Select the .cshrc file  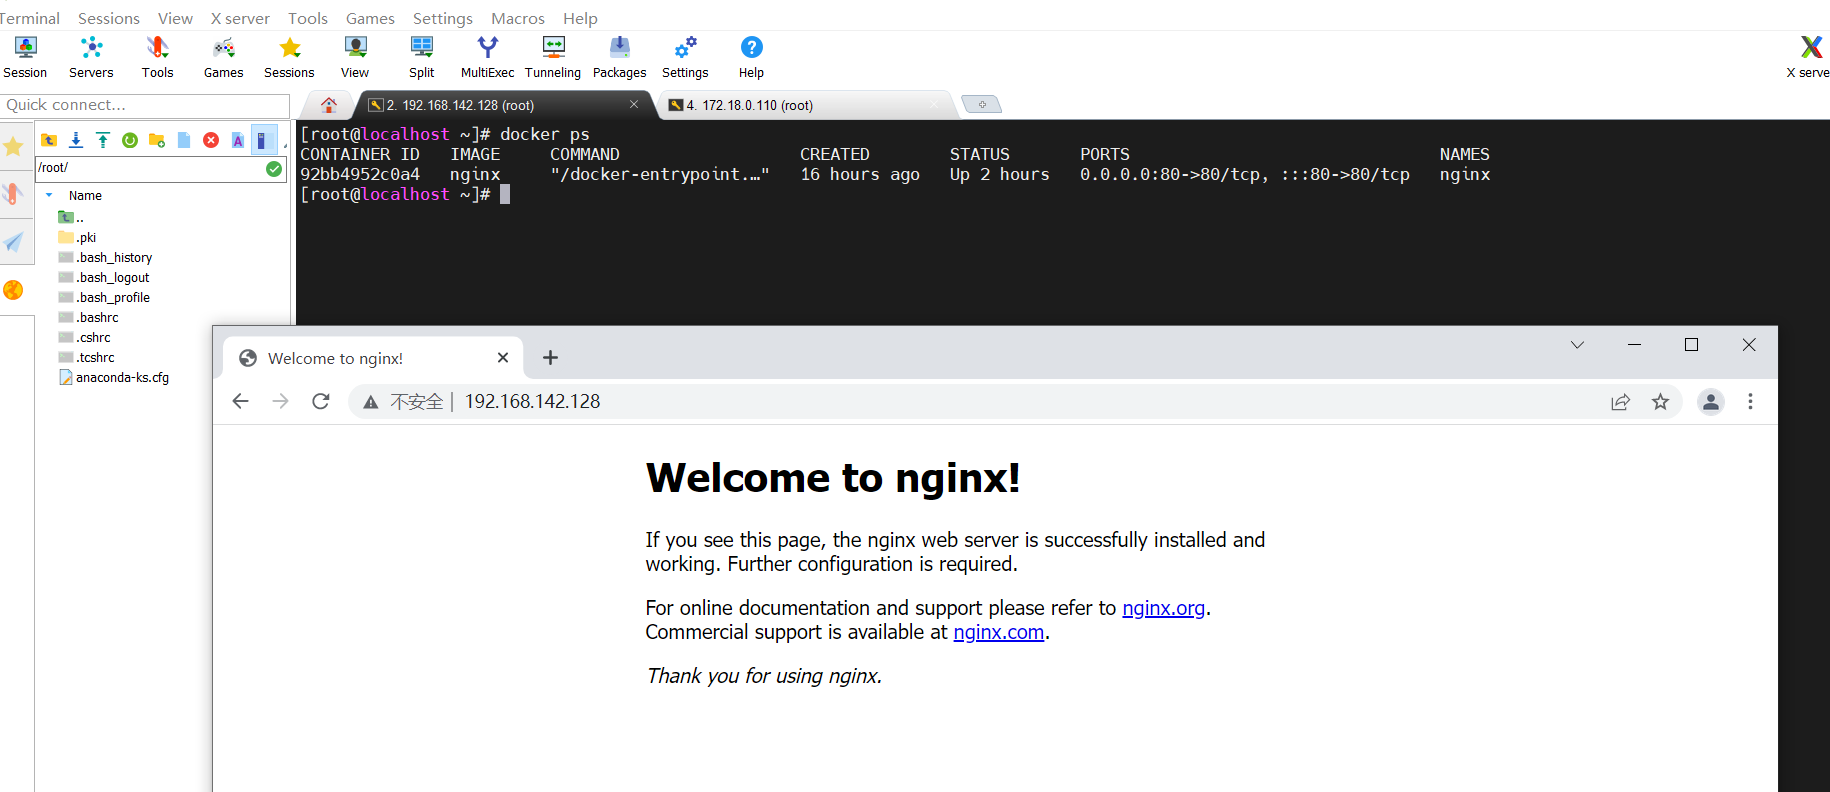(x=85, y=337)
